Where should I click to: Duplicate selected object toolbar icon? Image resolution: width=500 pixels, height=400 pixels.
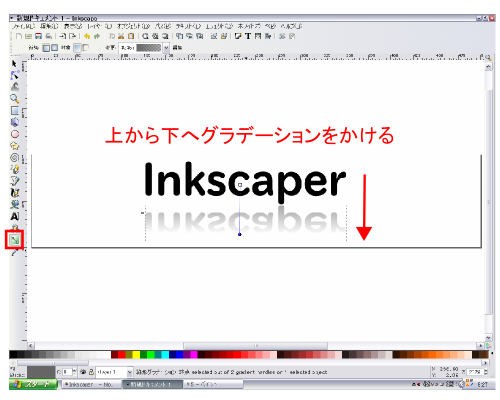pos(180,36)
